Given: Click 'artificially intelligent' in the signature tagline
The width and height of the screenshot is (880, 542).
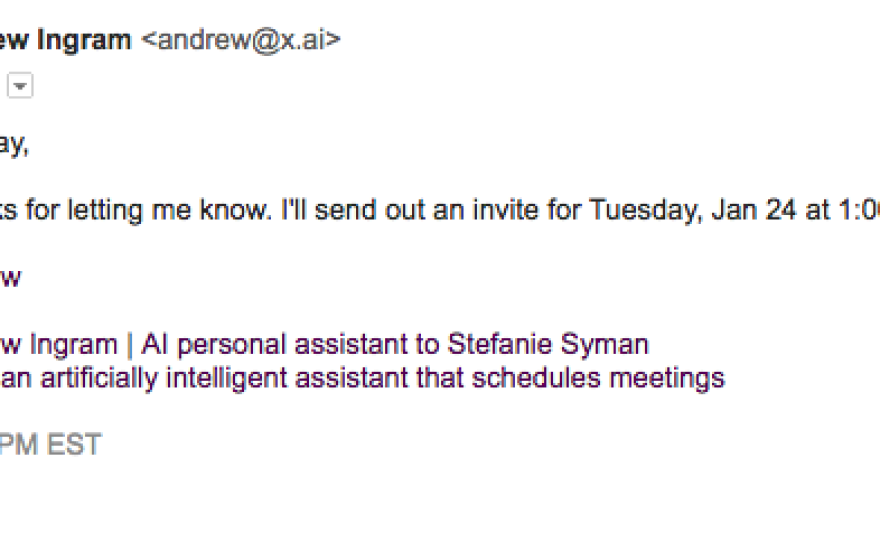Looking at the screenshot, I should click(164, 378).
